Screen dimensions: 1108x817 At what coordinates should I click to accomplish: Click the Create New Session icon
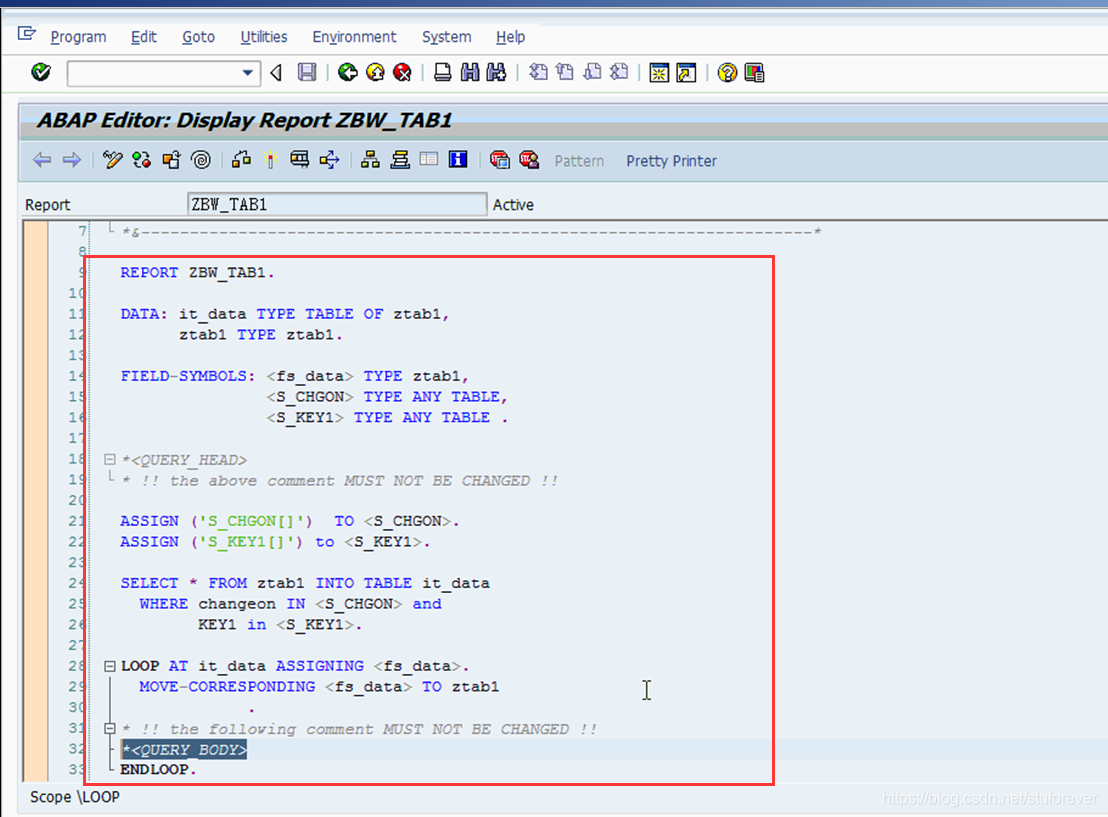click(659, 73)
